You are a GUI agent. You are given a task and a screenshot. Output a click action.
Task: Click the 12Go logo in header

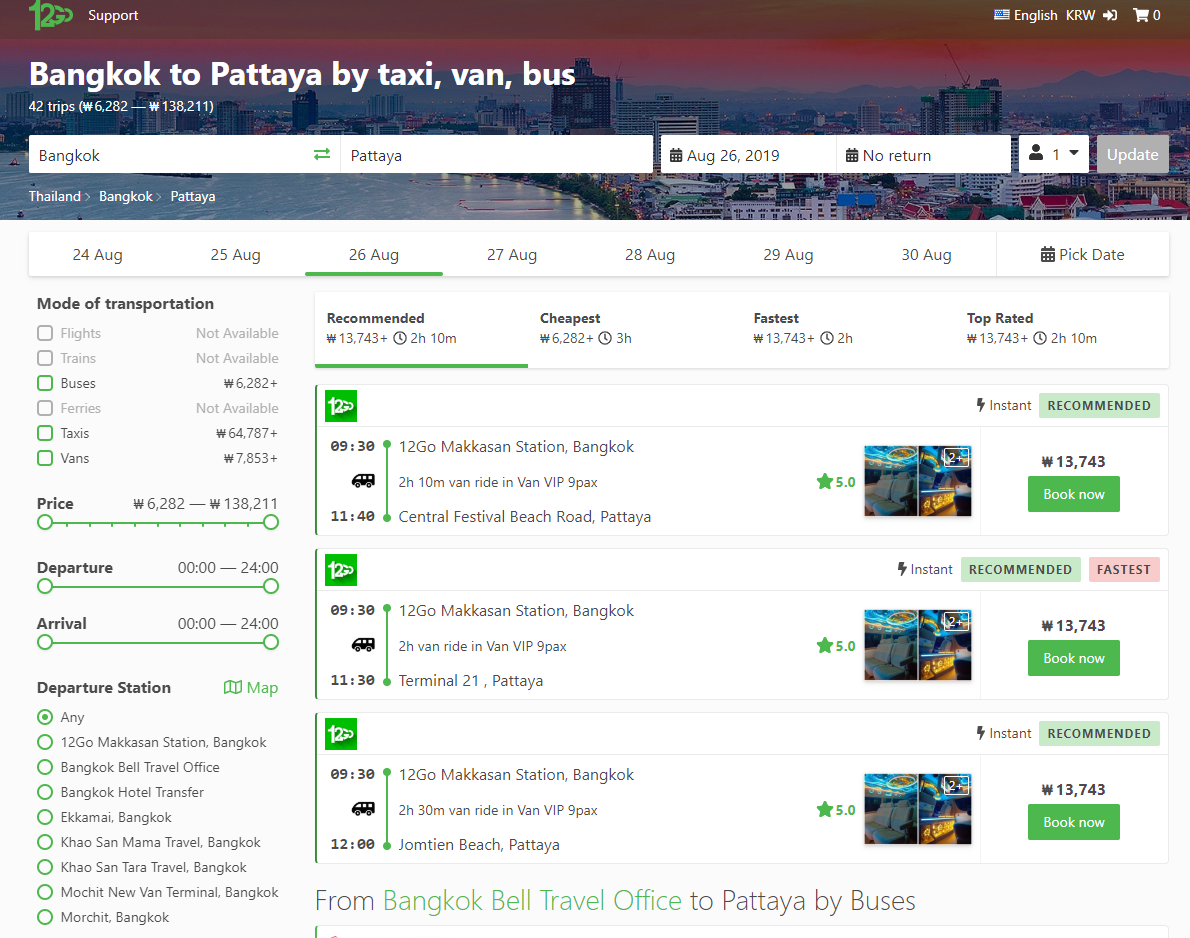[50, 14]
